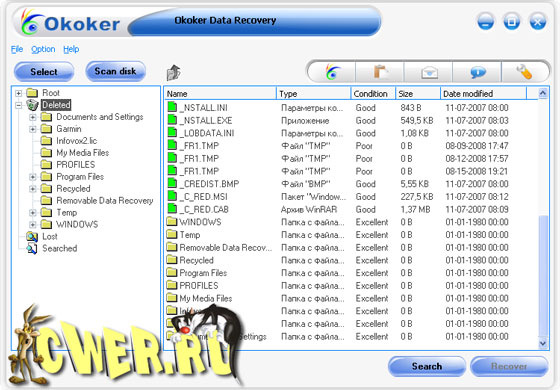Click the file list vertical scrollbar thumb
This screenshot has width=560, height=390.
543,275
